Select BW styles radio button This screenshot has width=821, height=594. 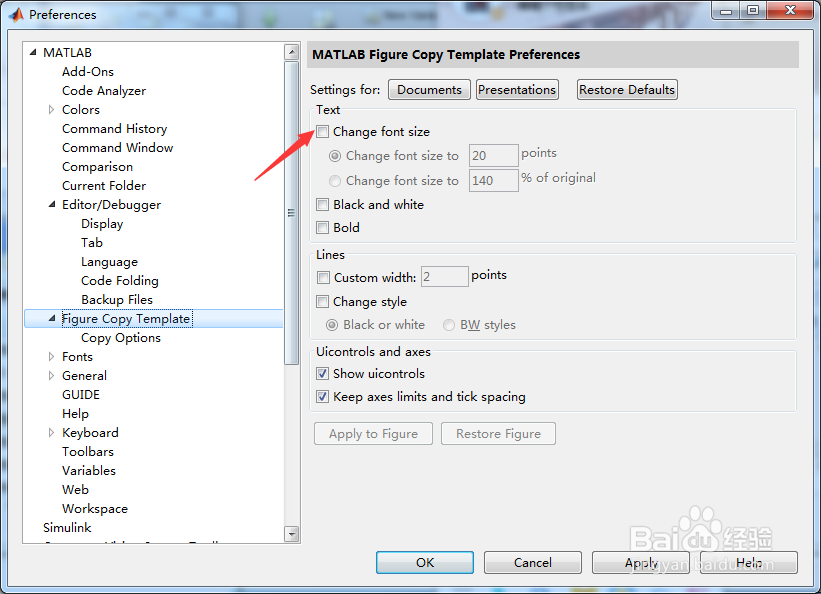click(449, 325)
